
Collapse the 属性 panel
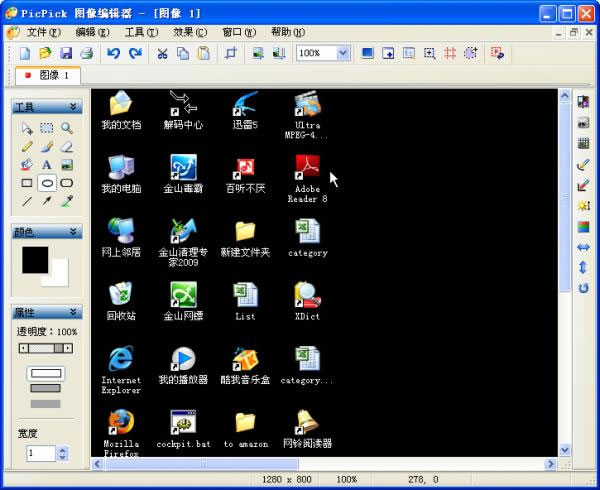point(73,312)
